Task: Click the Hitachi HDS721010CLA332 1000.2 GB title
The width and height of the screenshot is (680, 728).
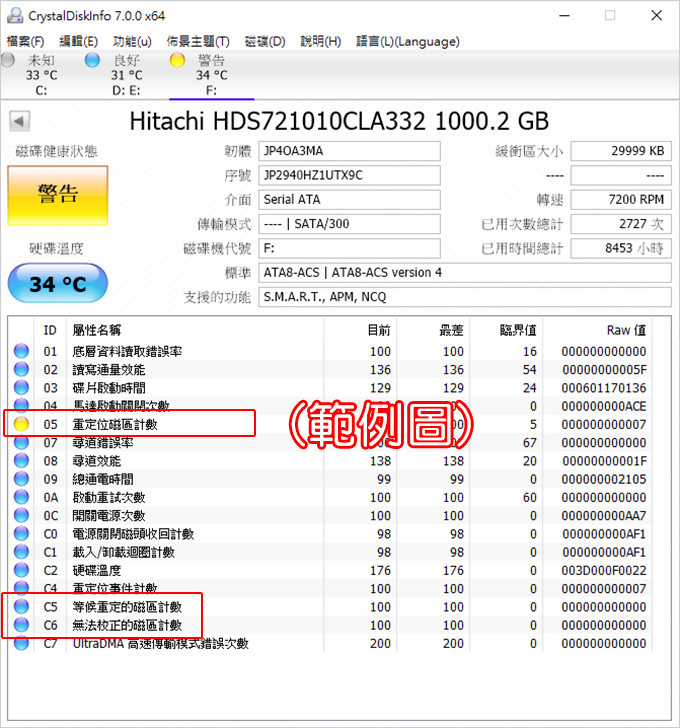Action: coord(339,121)
